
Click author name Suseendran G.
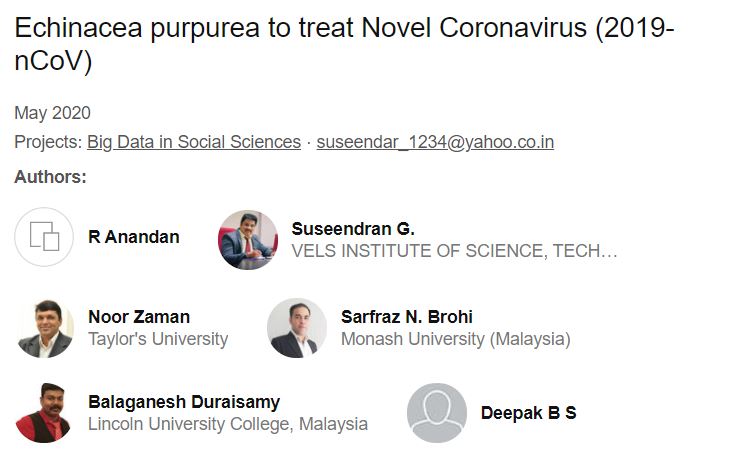tap(353, 229)
